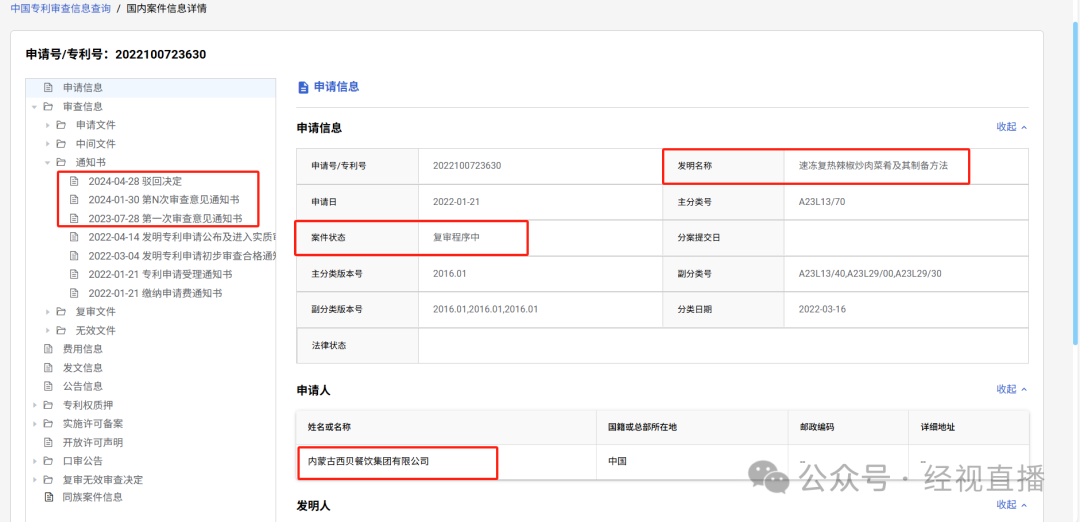Click the 公告信息 document icon

pos(48,386)
